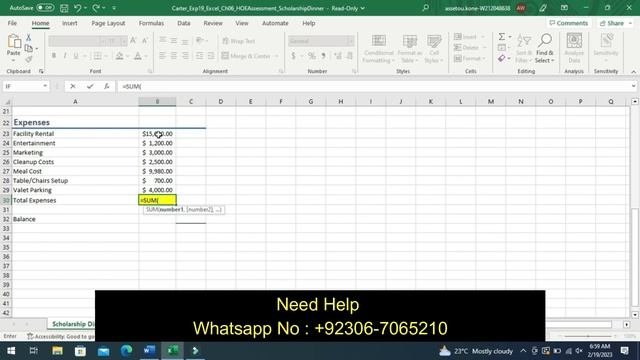Click the Accounting dollar format icon

click(x=293, y=56)
